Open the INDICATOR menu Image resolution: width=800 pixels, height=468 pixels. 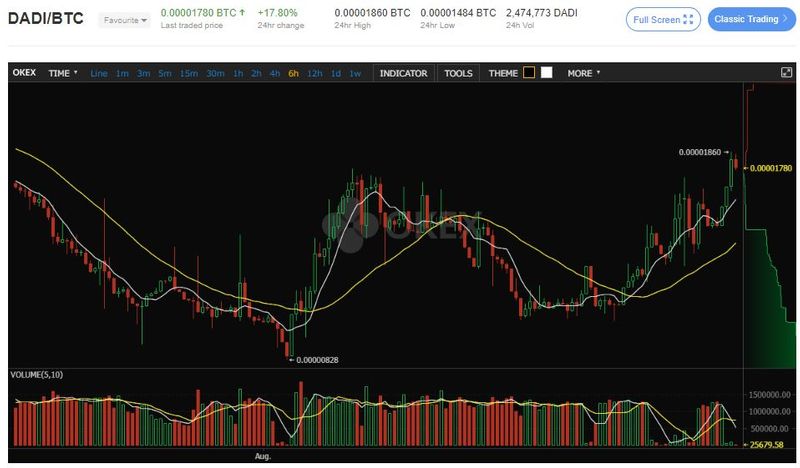[403, 73]
